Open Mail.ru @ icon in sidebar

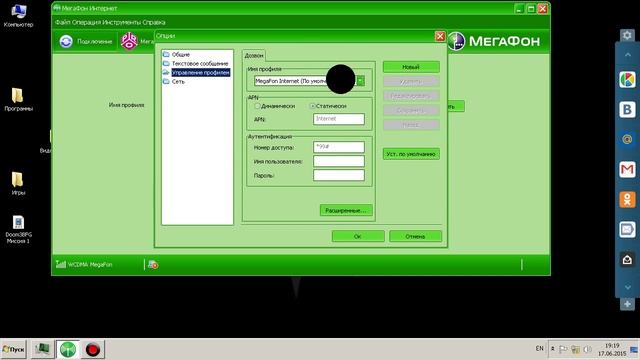(627, 140)
